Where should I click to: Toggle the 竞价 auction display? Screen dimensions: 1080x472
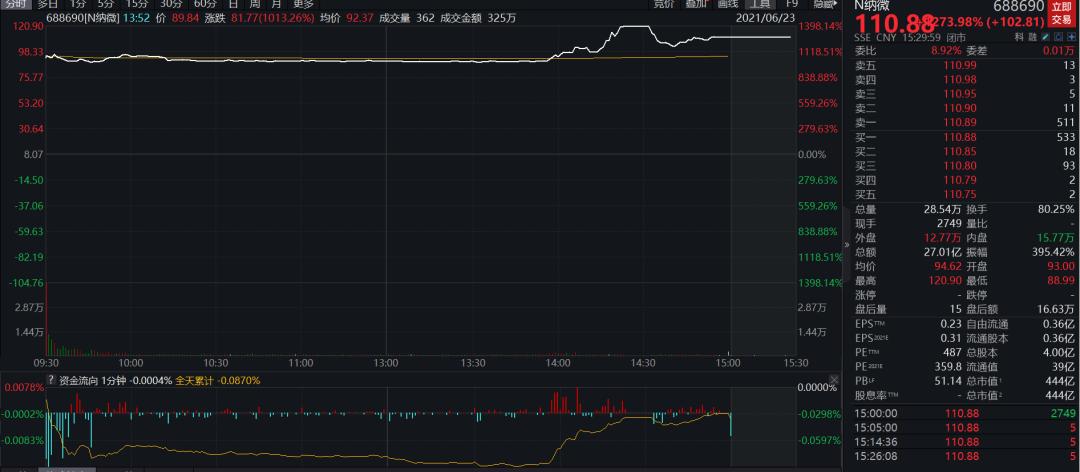(664, 3)
